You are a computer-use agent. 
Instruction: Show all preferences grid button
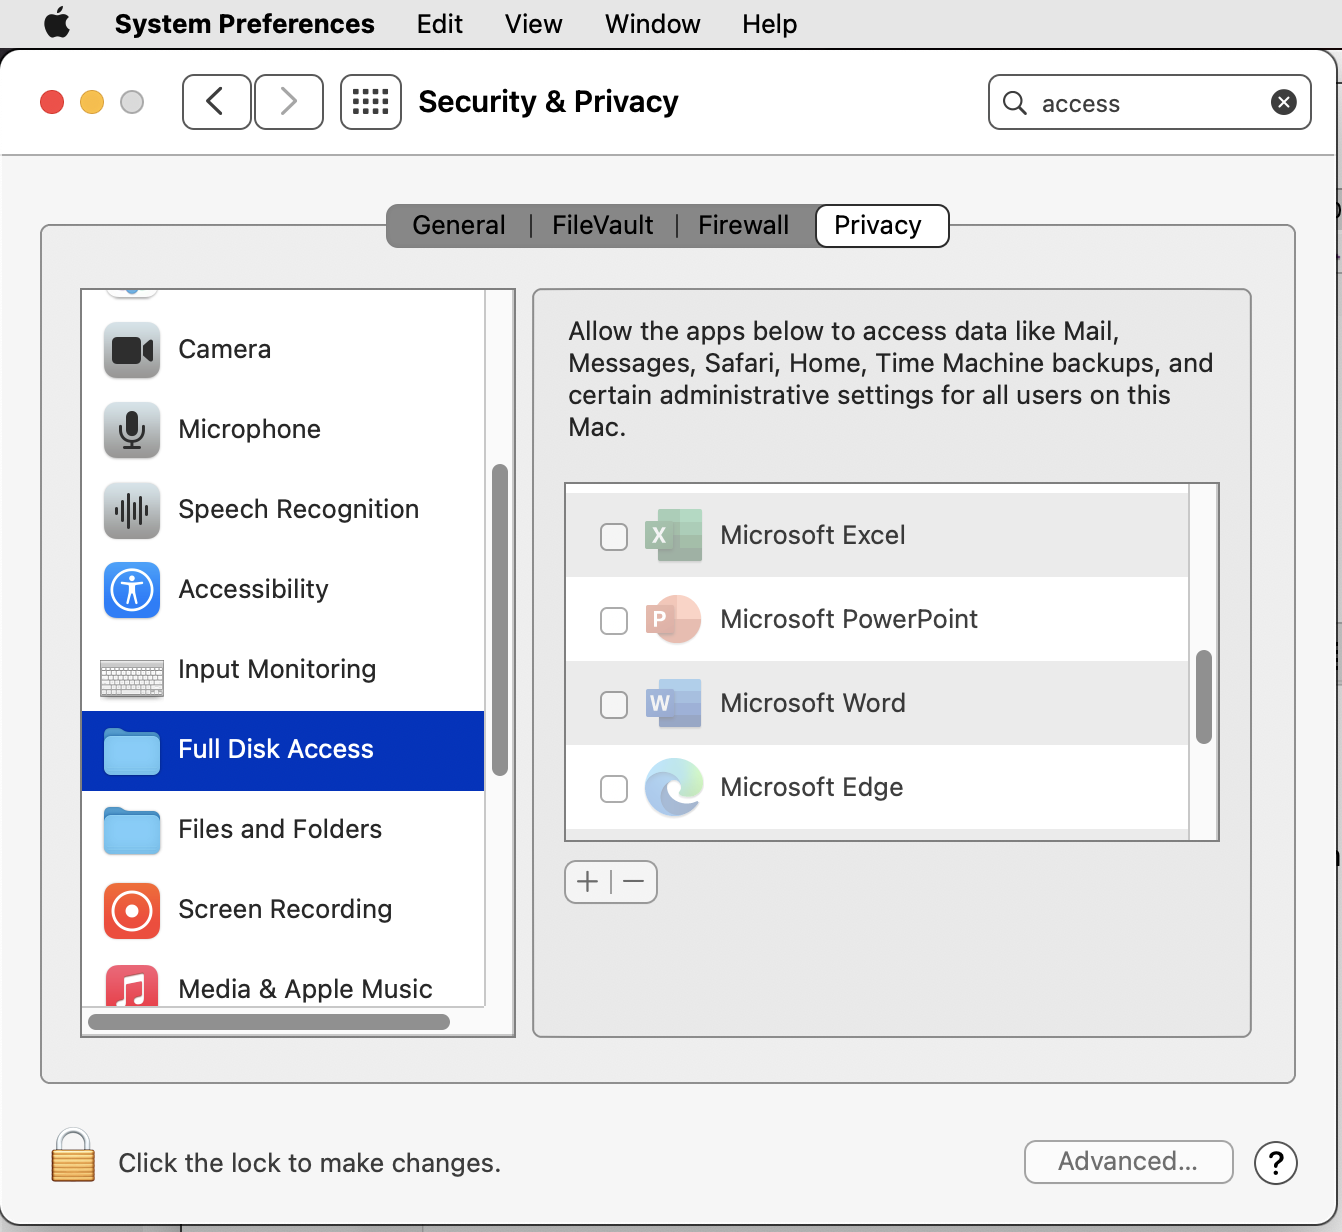371,102
